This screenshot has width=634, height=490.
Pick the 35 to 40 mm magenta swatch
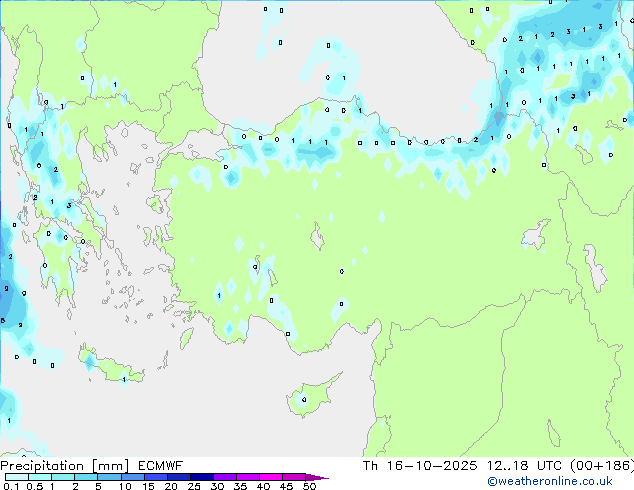click(x=247, y=477)
